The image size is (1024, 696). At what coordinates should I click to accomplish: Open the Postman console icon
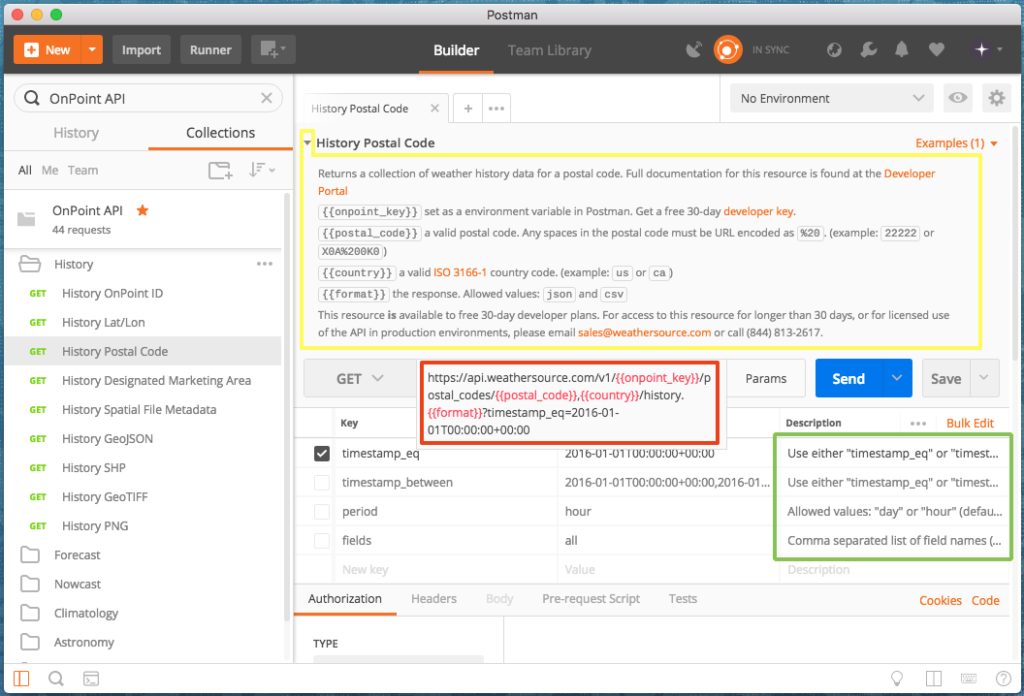tap(91, 679)
